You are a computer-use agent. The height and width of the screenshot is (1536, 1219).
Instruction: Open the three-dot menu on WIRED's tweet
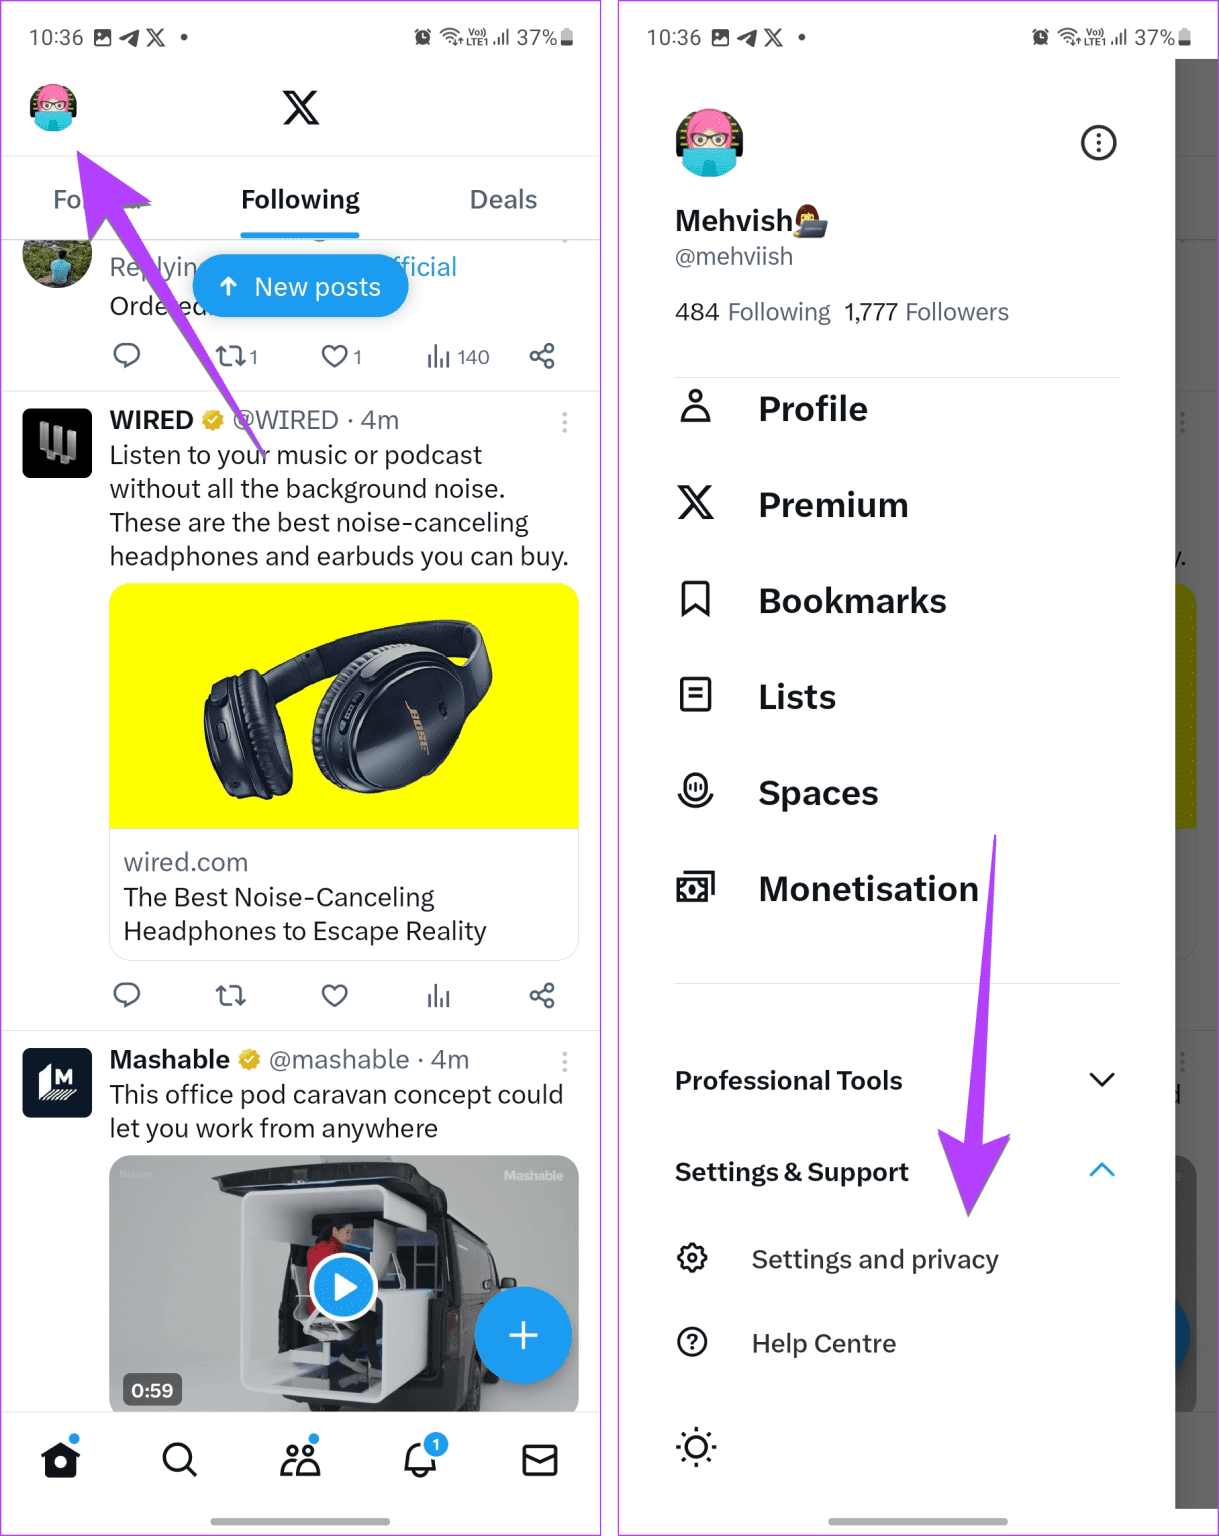(565, 422)
